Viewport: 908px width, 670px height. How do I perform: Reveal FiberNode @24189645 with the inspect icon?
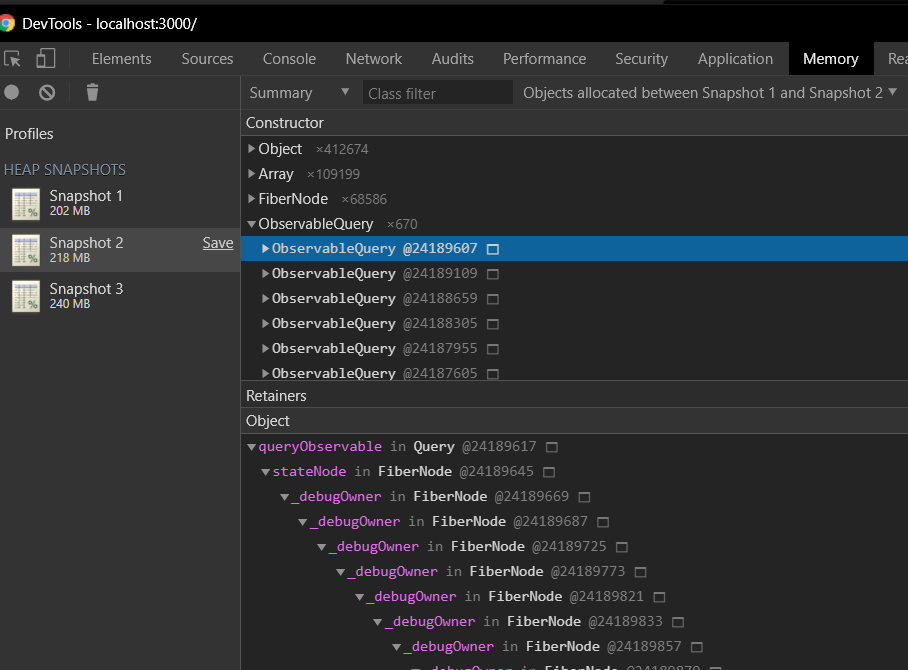click(548, 471)
